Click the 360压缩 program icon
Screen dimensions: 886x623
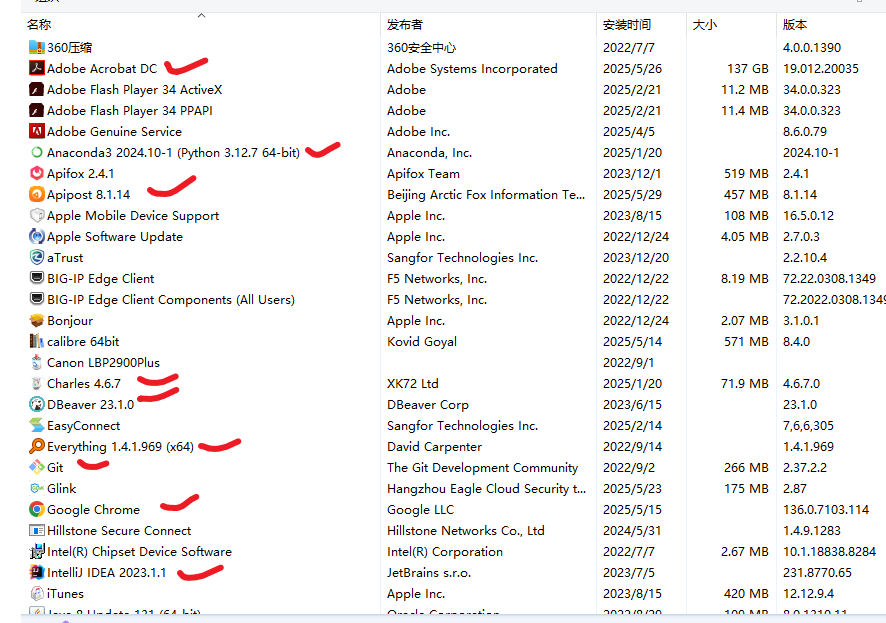(x=37, y=47)
